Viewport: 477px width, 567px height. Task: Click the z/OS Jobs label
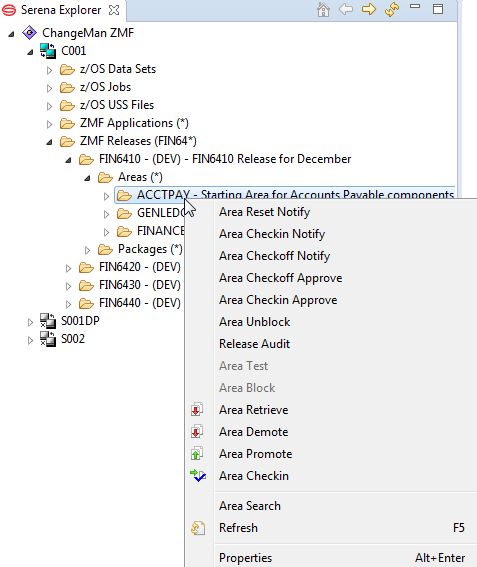(x=106, y=87)
